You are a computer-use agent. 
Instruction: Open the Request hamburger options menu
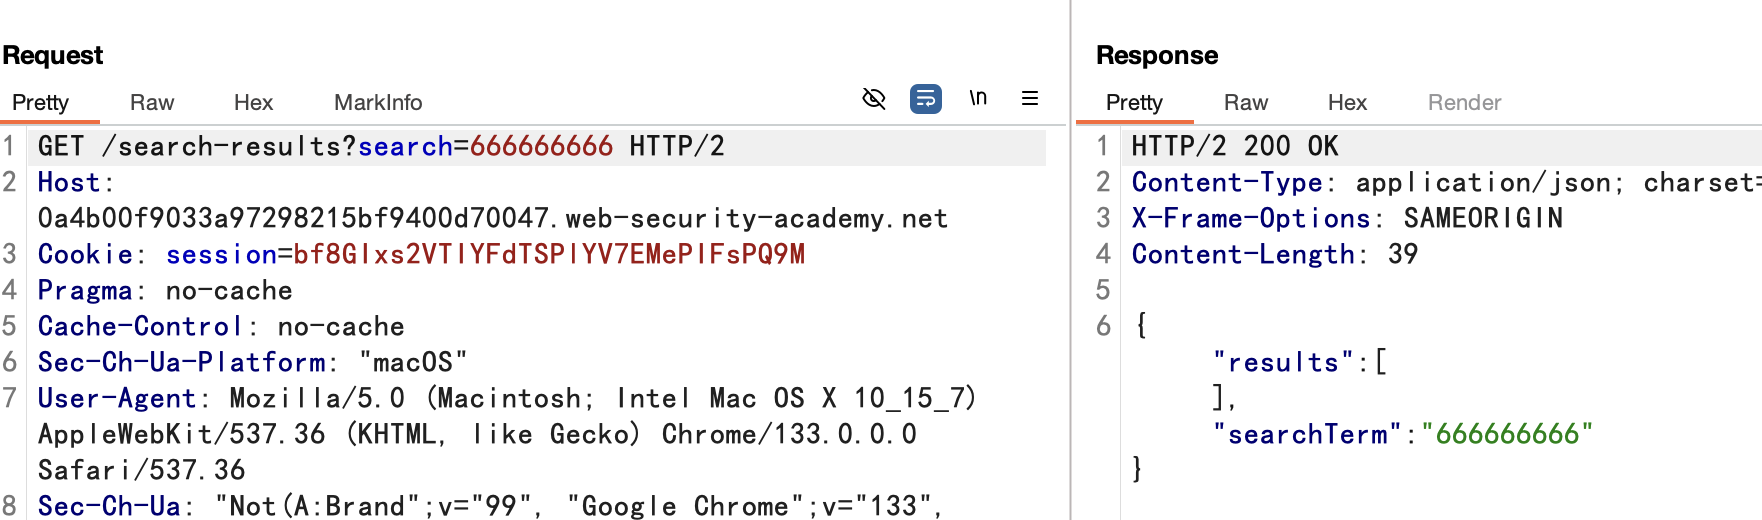coord(1030,98)
